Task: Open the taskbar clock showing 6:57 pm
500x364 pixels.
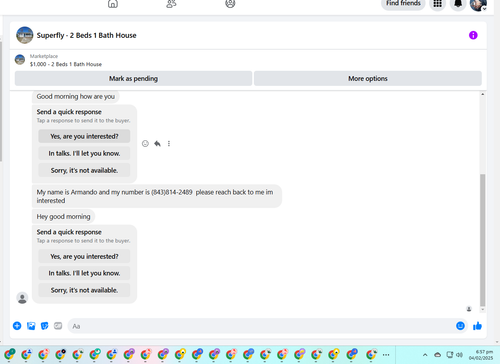Action: (x=481, y=355)
